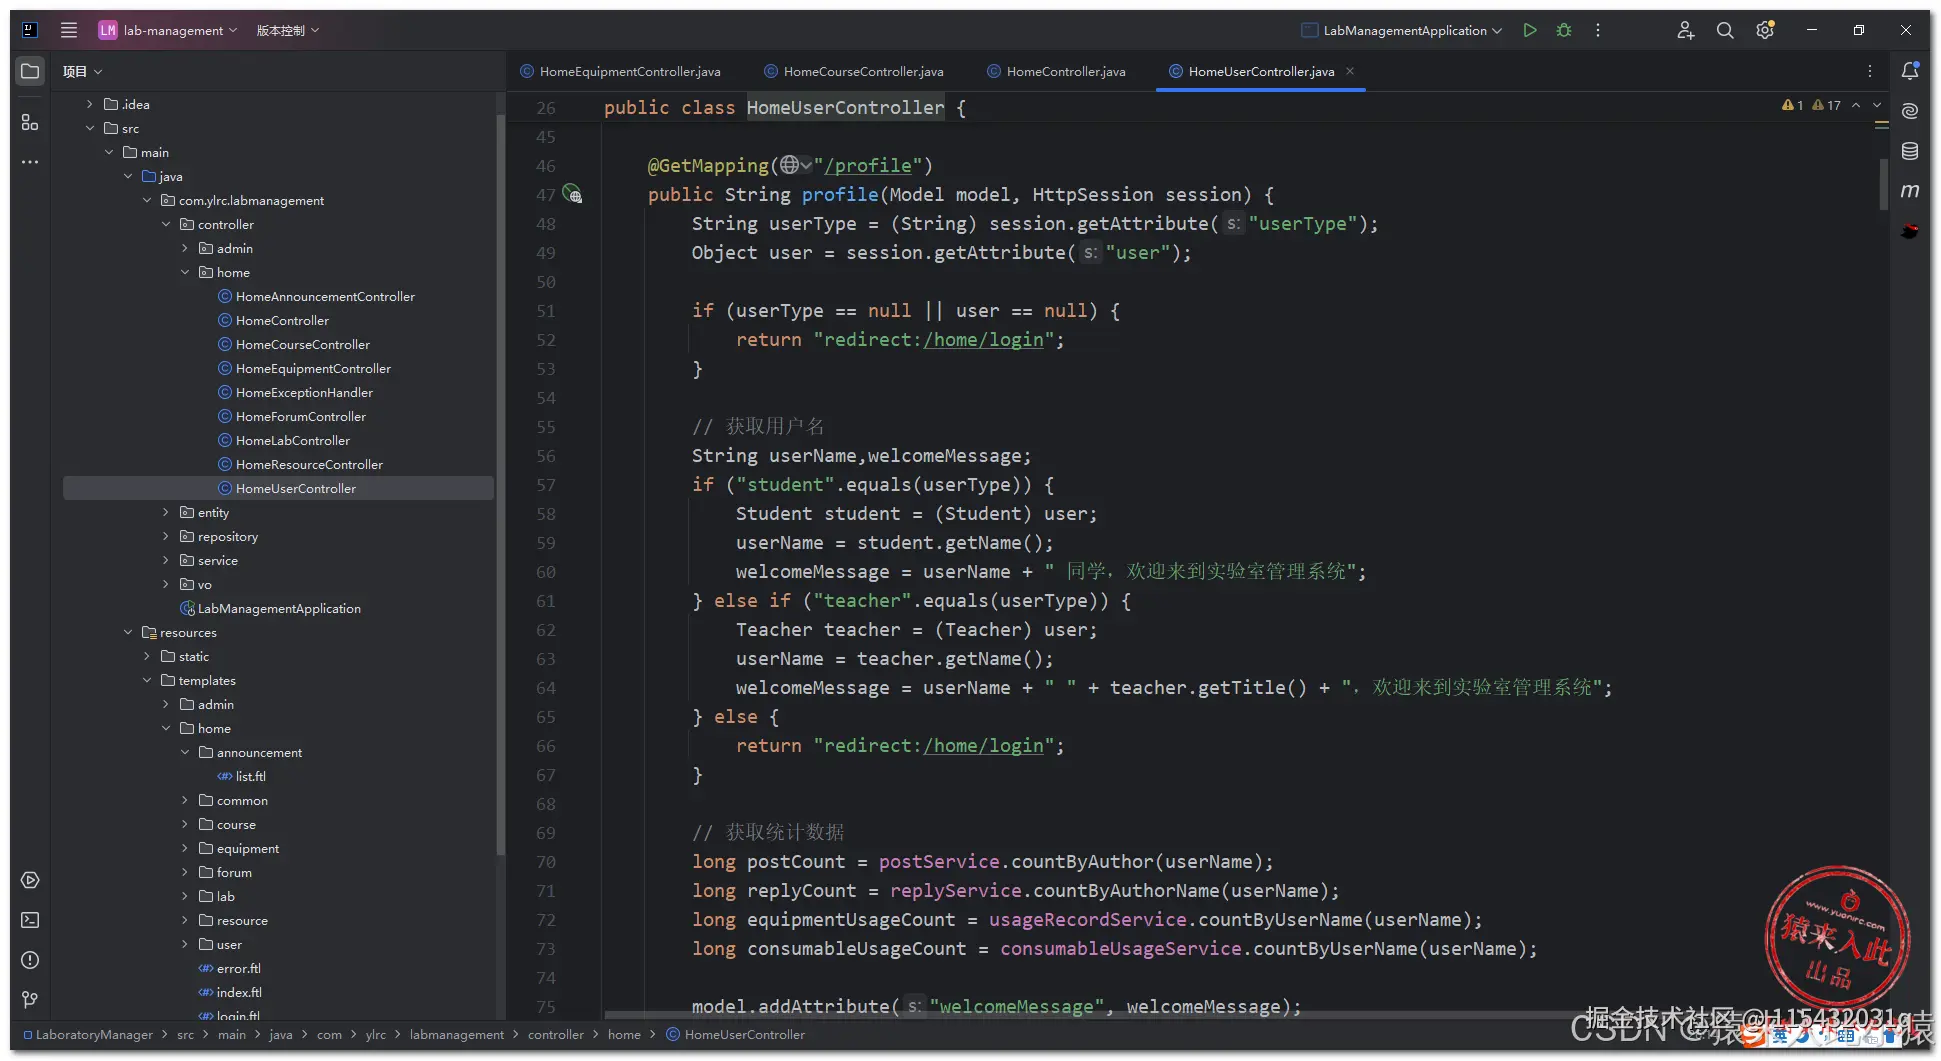Show more tool windows ellipsis

click(x=30, y=162)
